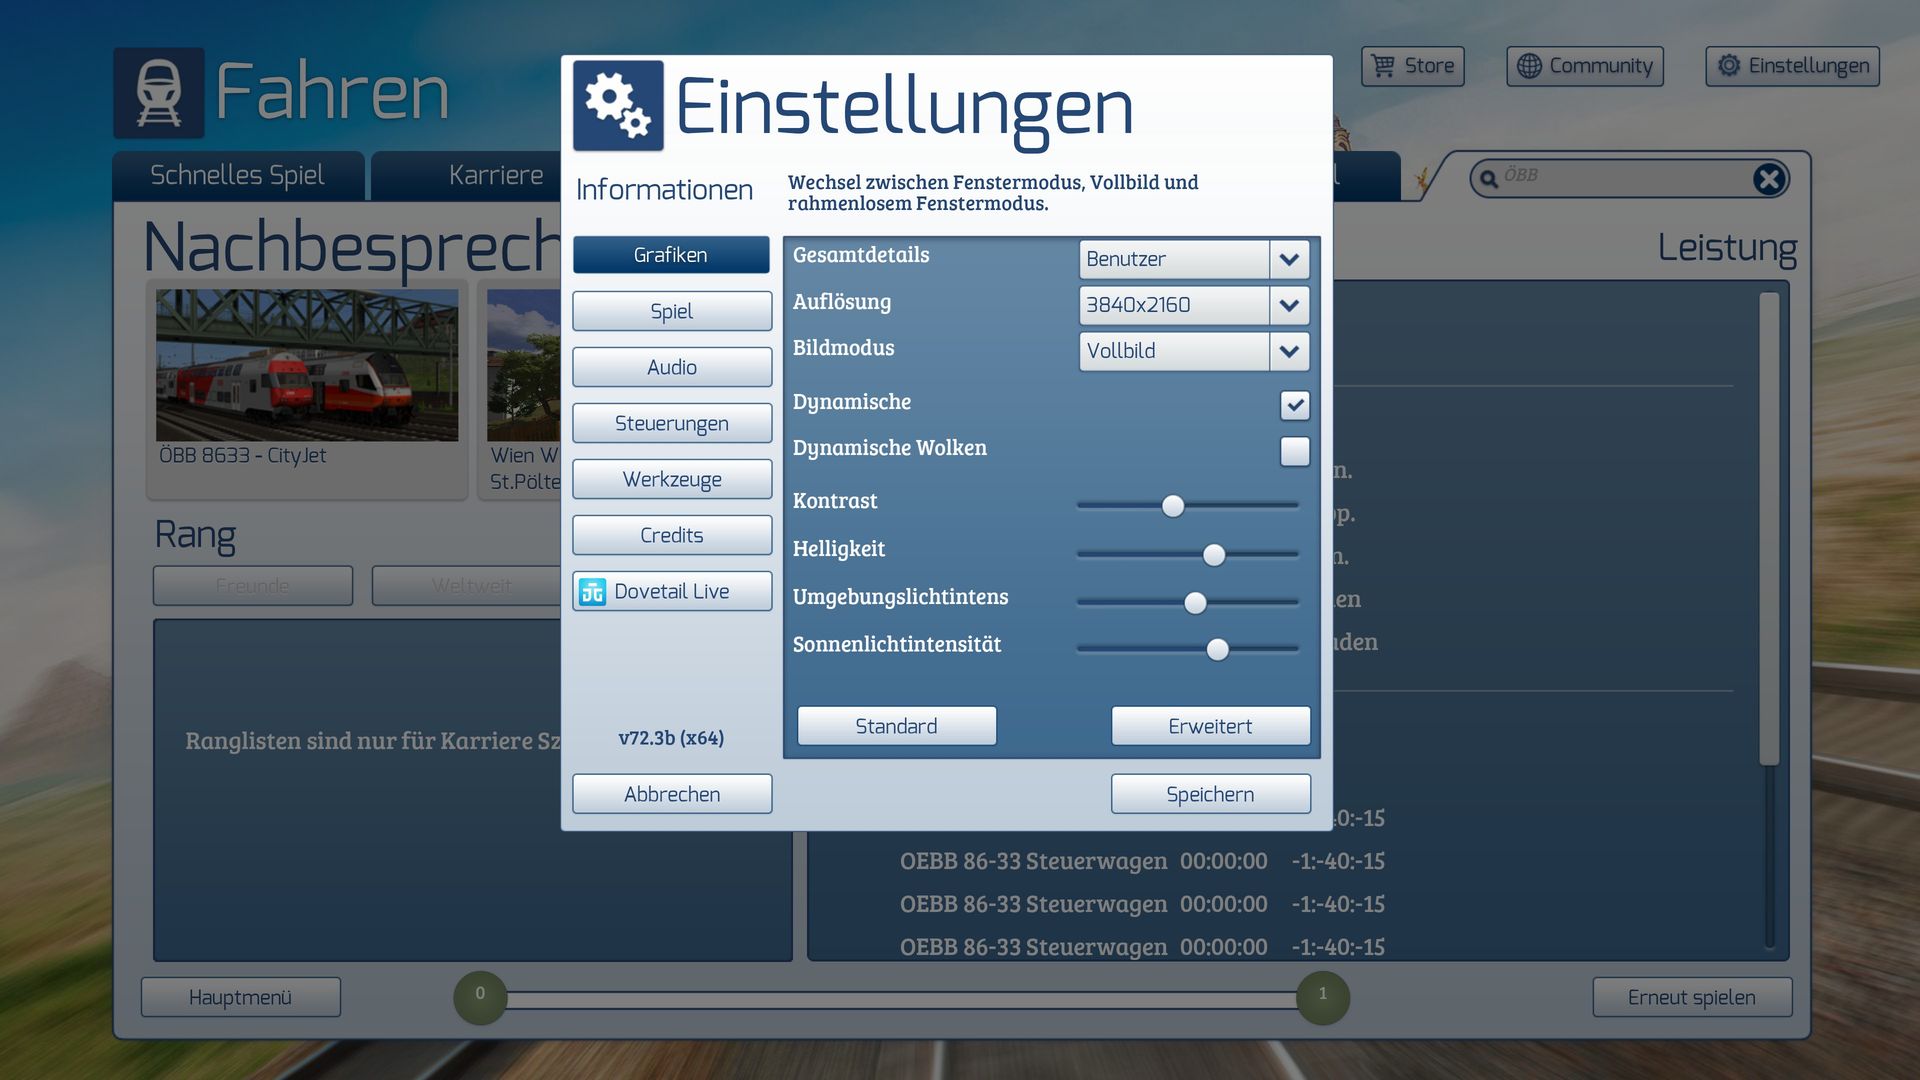Image resolution: width=1920 pixels, height=1080 pixels.
Task: Enable the Dynamische Wolken checkbox
Action: [x=1294, y=451]
